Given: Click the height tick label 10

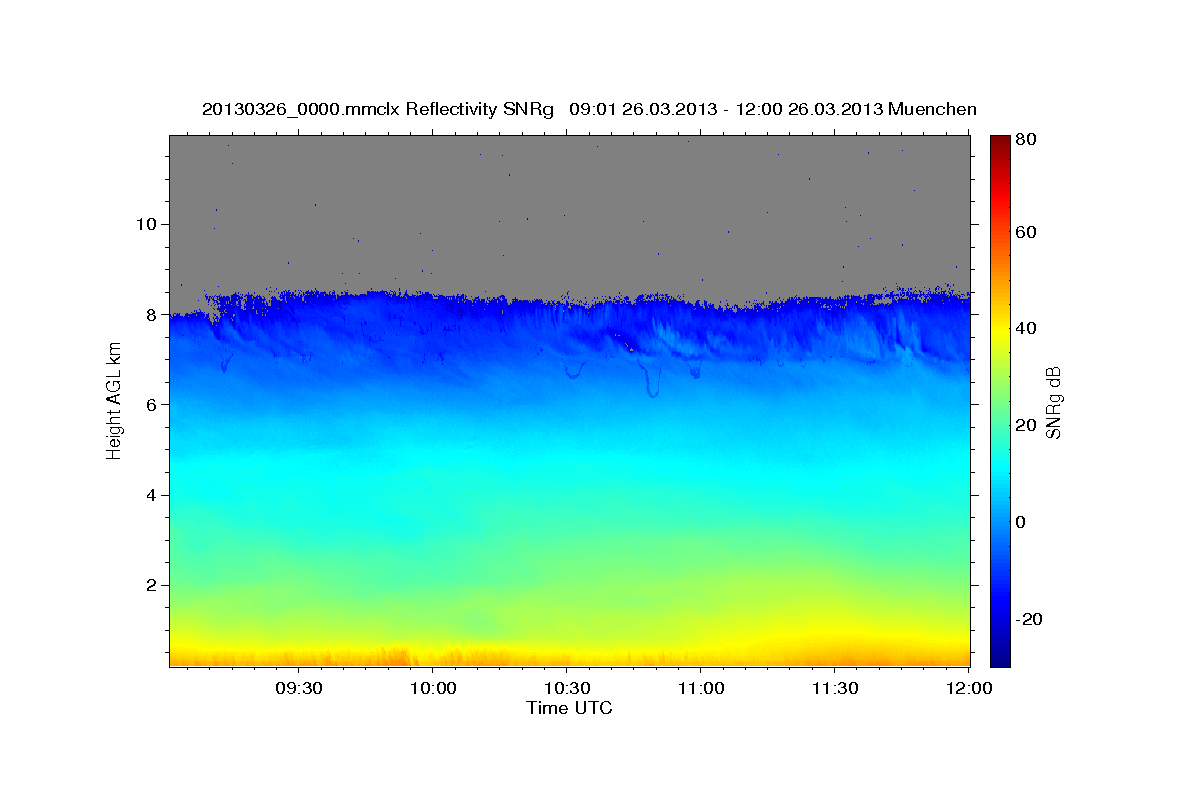Looking at the screenshot, I should tap(149, 223).
